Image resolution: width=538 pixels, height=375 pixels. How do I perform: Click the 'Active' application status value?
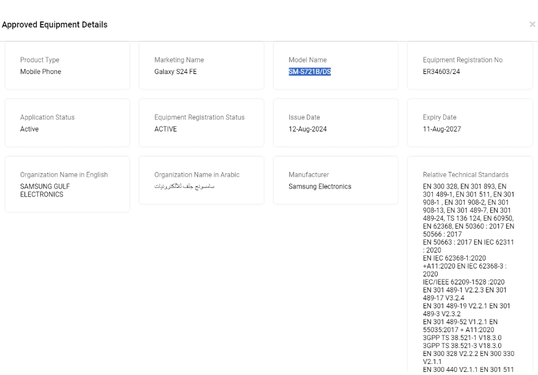pyautogui.click(x=29, y=129)
